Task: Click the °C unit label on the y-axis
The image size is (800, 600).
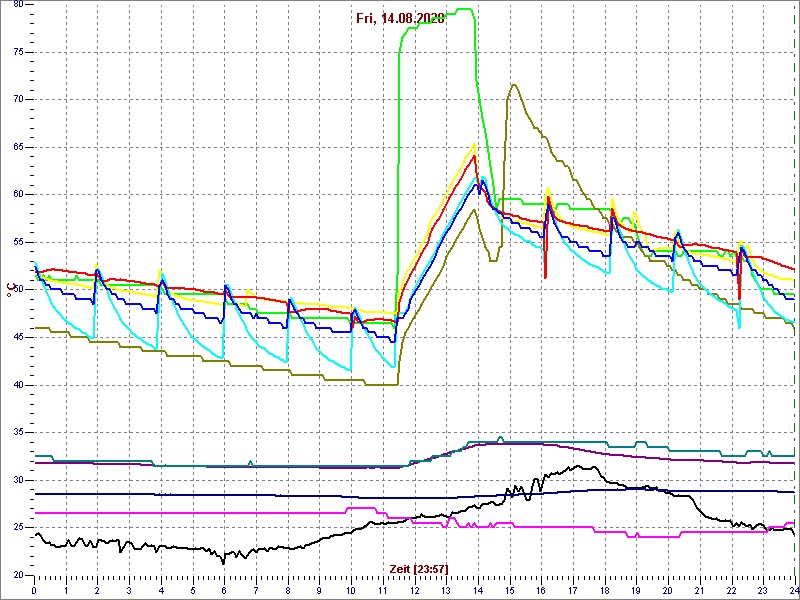Action: pyautogui.click(x=10, y=291)
